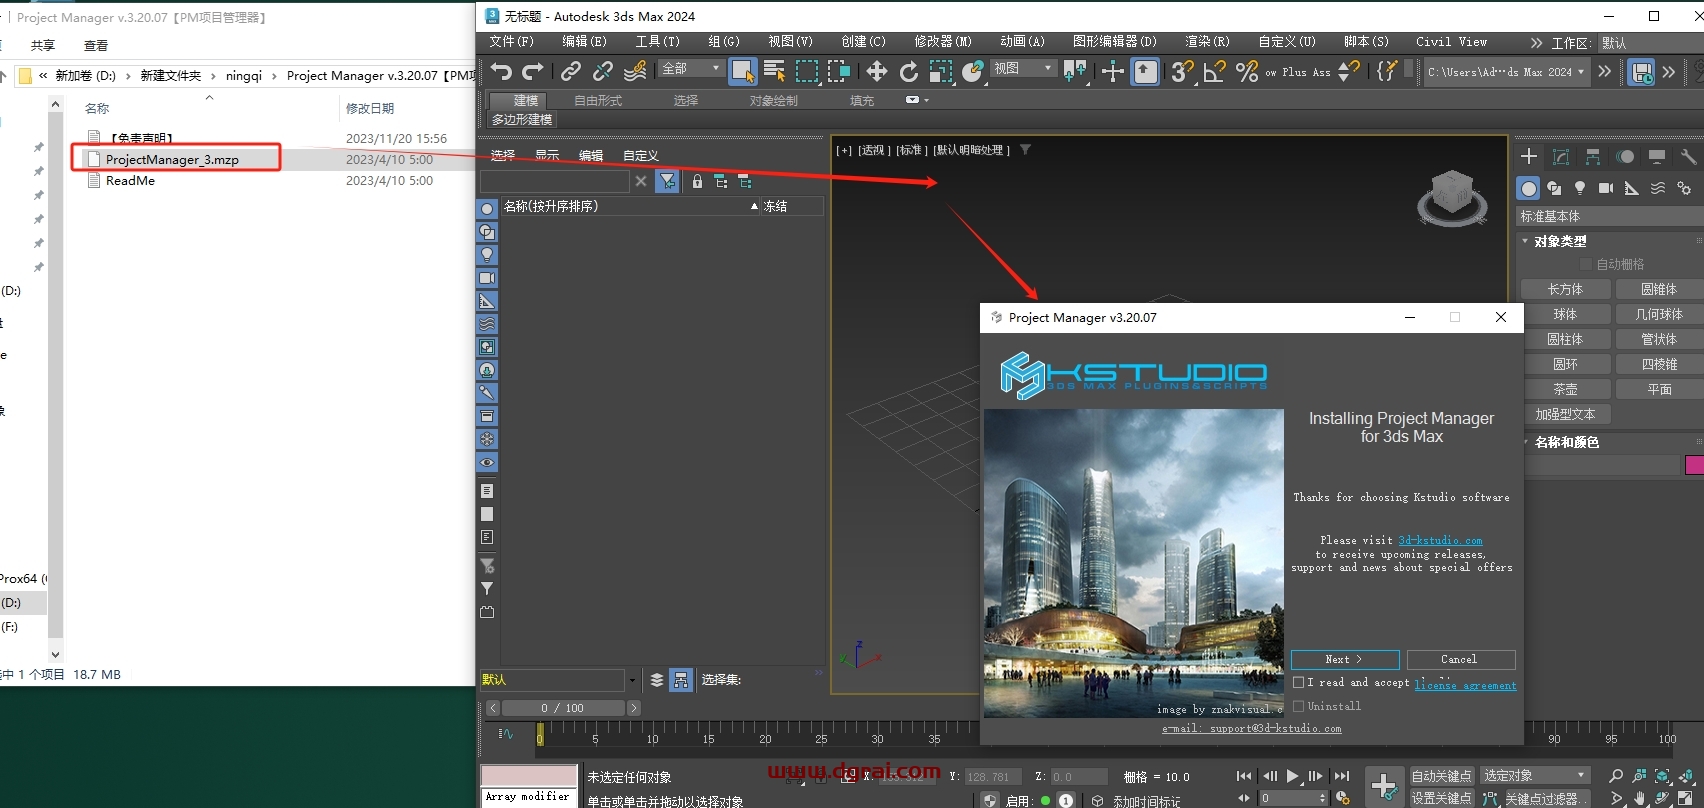Toggle Sort by Hierarchy button in explorer footer
This screenshot has width=1704, height=808.
(x=681, y=680)
